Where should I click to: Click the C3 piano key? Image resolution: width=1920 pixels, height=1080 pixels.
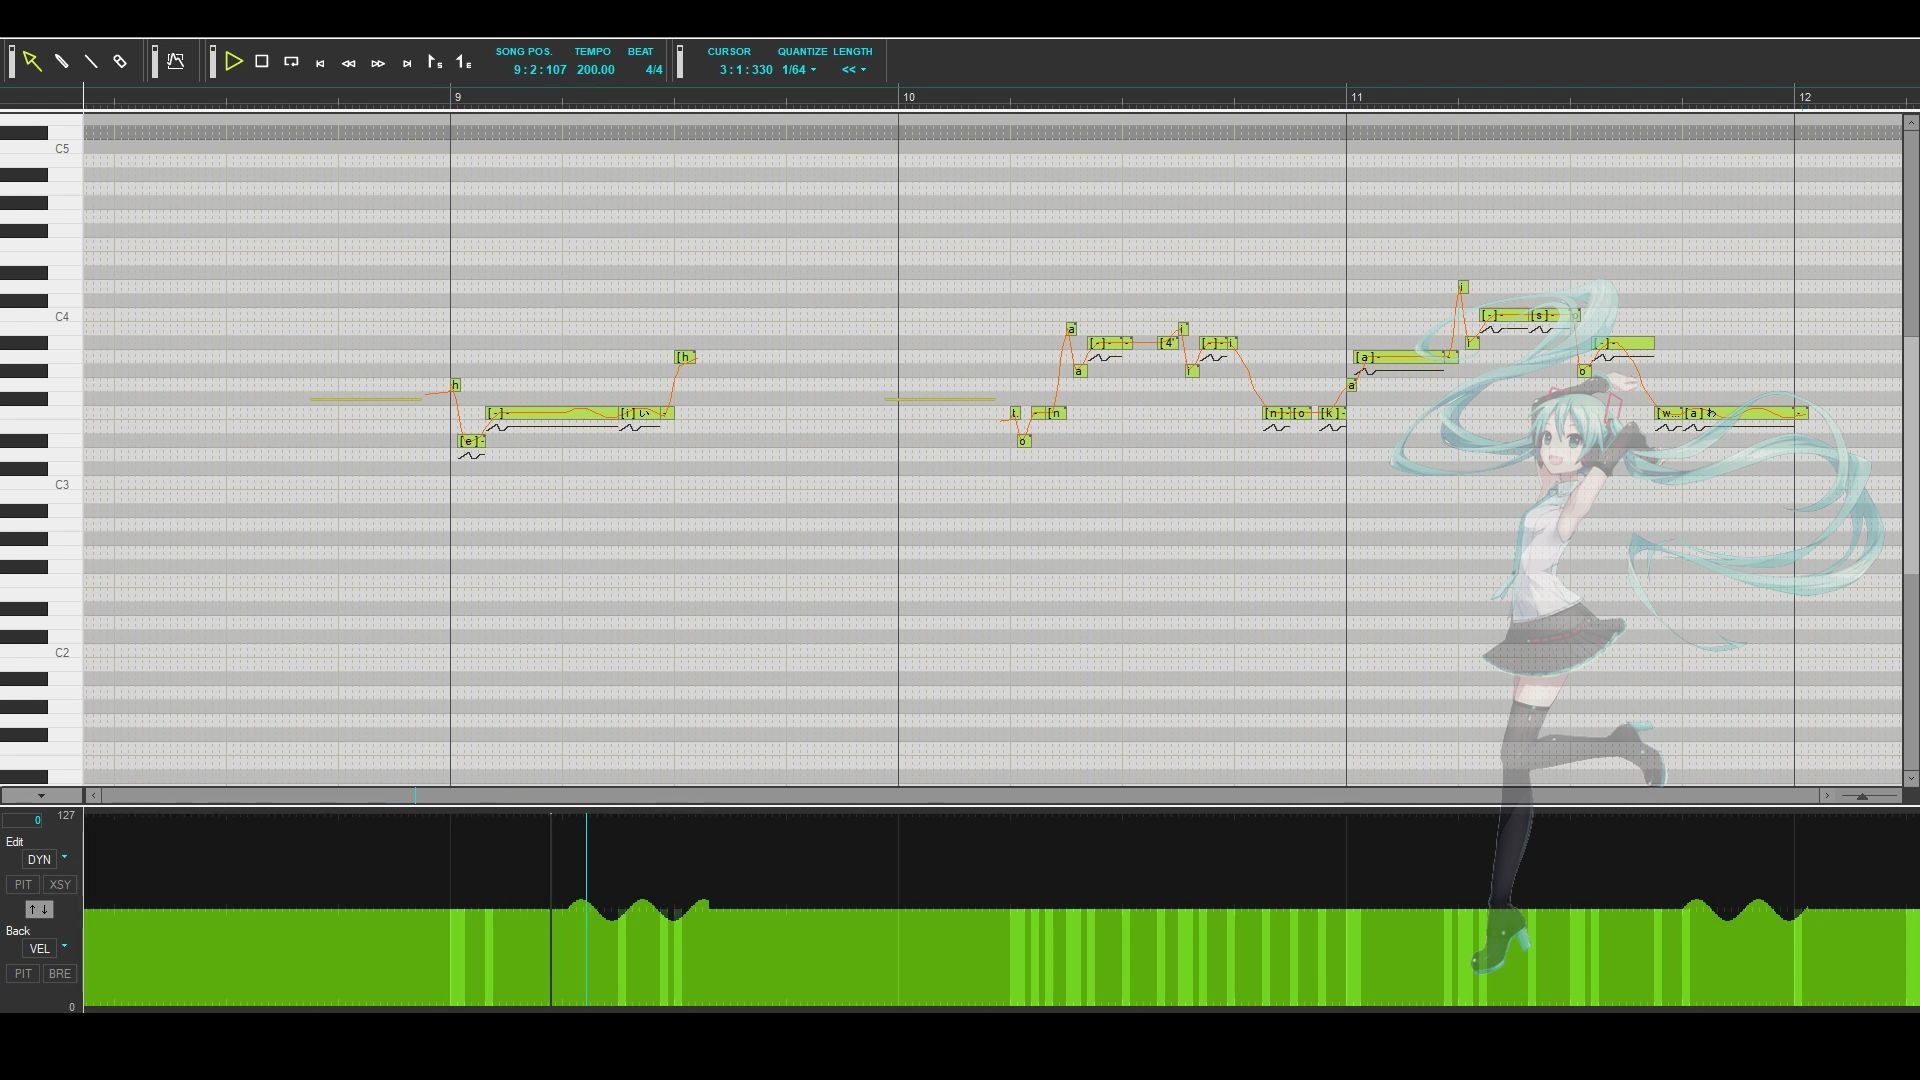62,485
